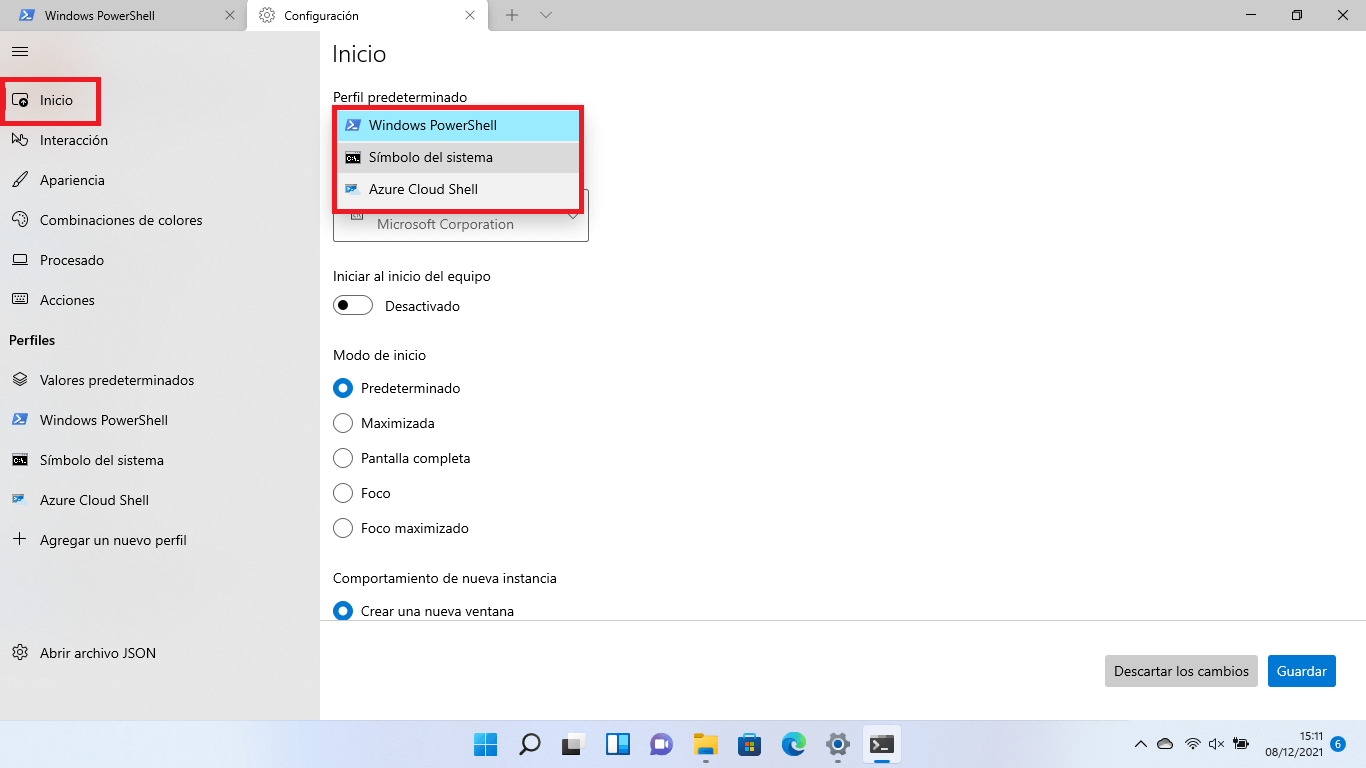Open Windows PowerShell profile in sidebar
The image size is (1366, 768).
click(x=160, y=420)
